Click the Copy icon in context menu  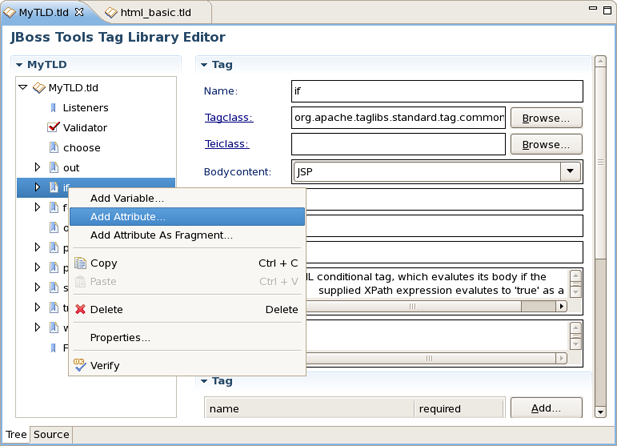80,263
